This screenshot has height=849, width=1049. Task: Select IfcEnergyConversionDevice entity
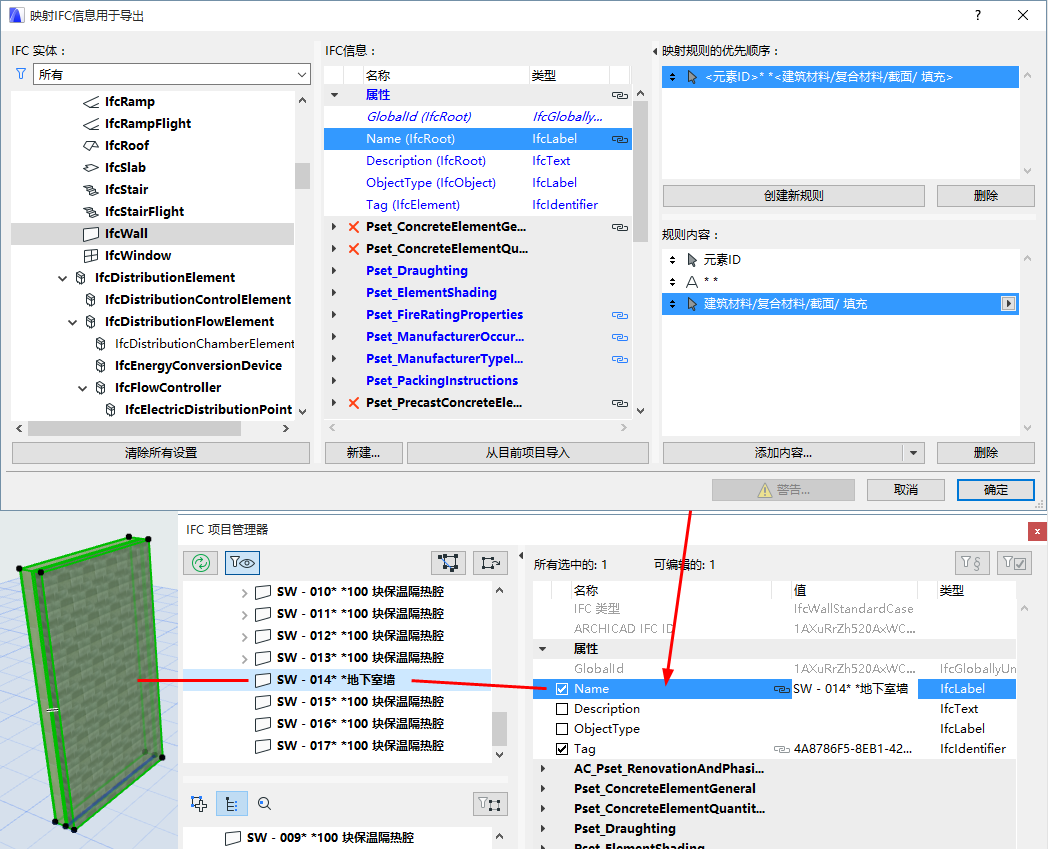click(x=198, y=366)
